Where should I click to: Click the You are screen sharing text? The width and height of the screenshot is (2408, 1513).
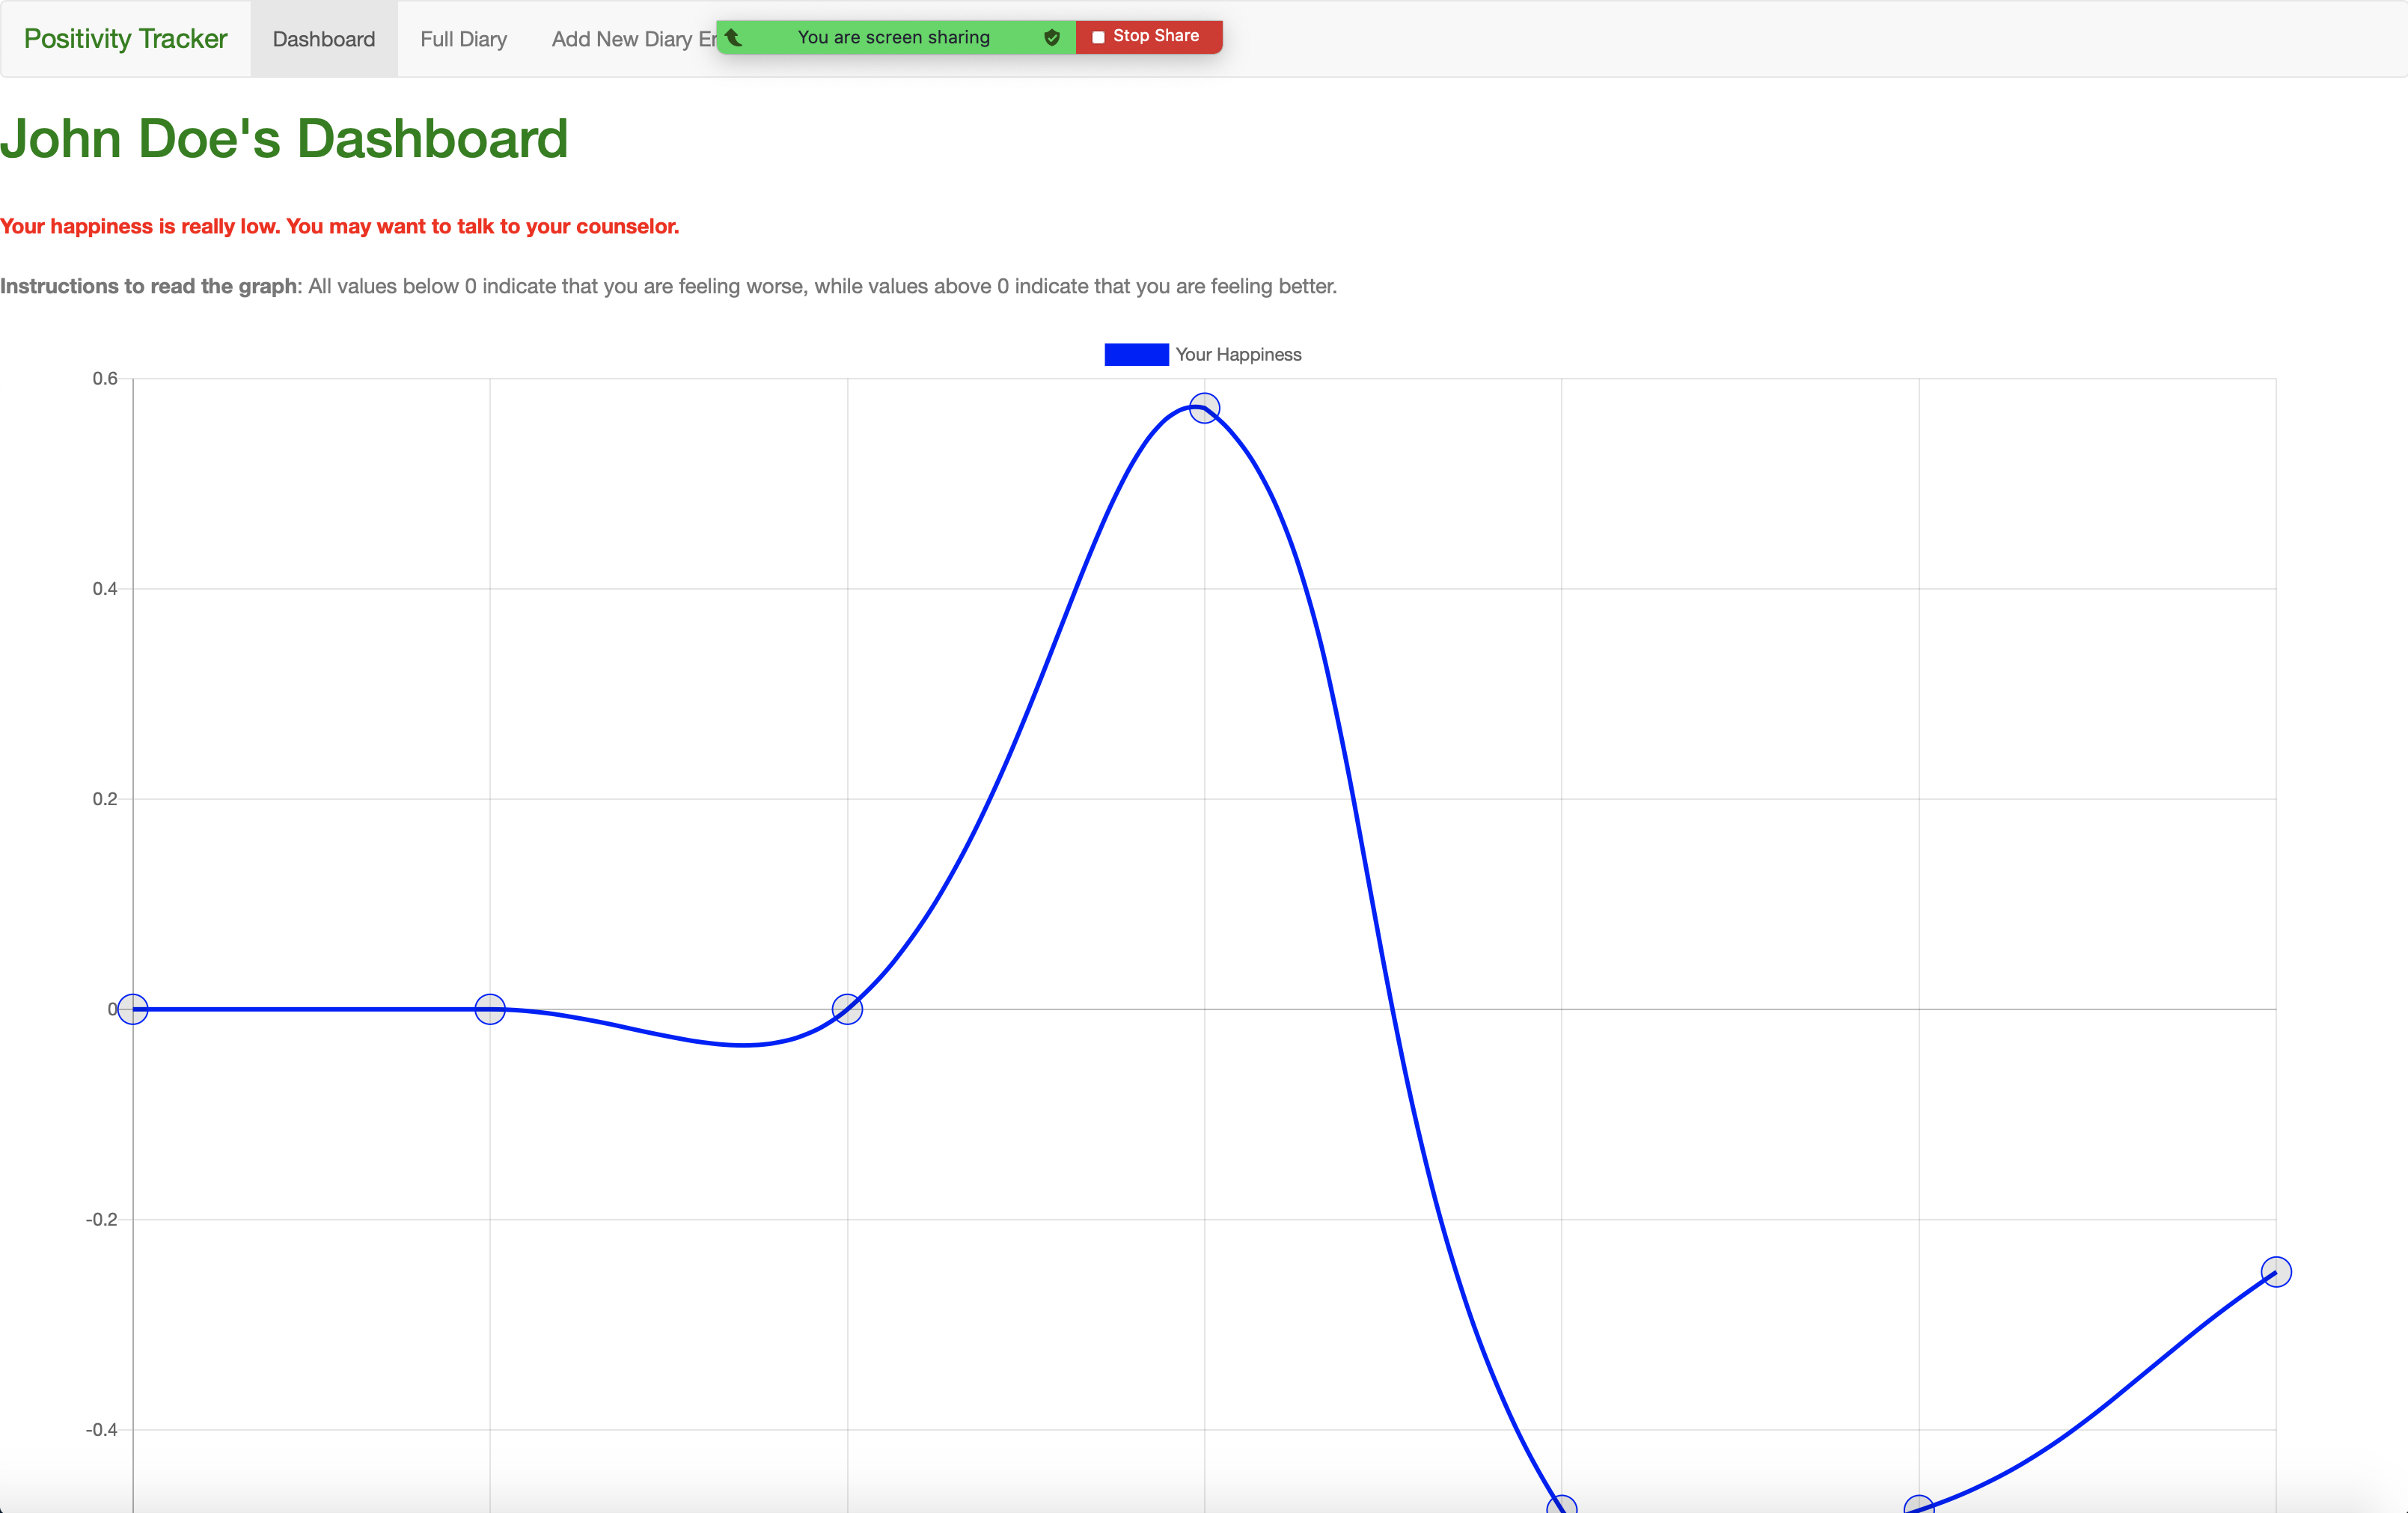893,37
